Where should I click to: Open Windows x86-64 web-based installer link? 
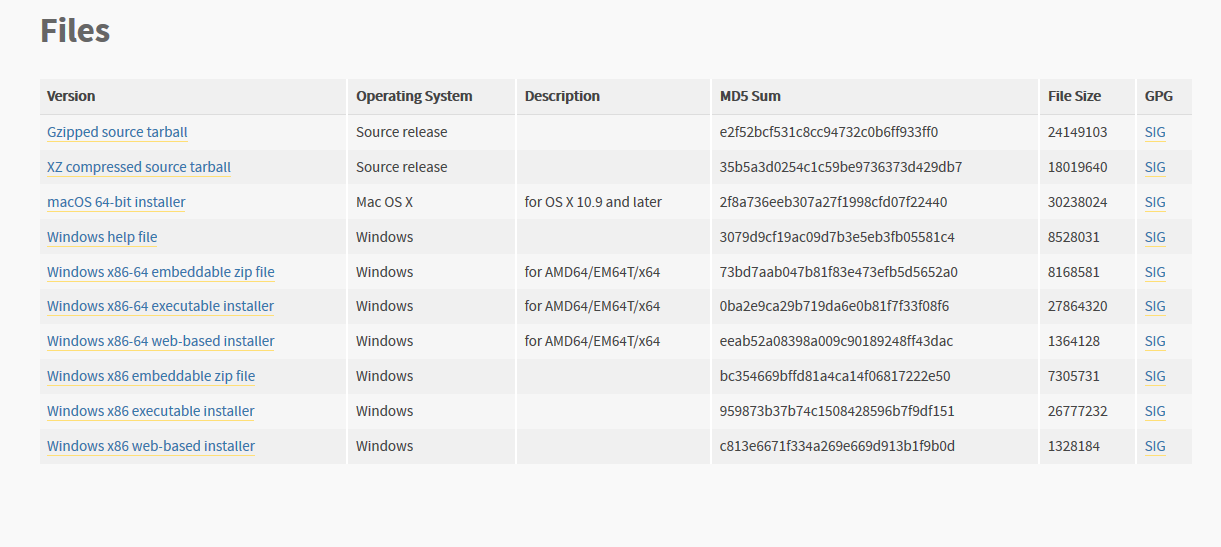[160, 341]
